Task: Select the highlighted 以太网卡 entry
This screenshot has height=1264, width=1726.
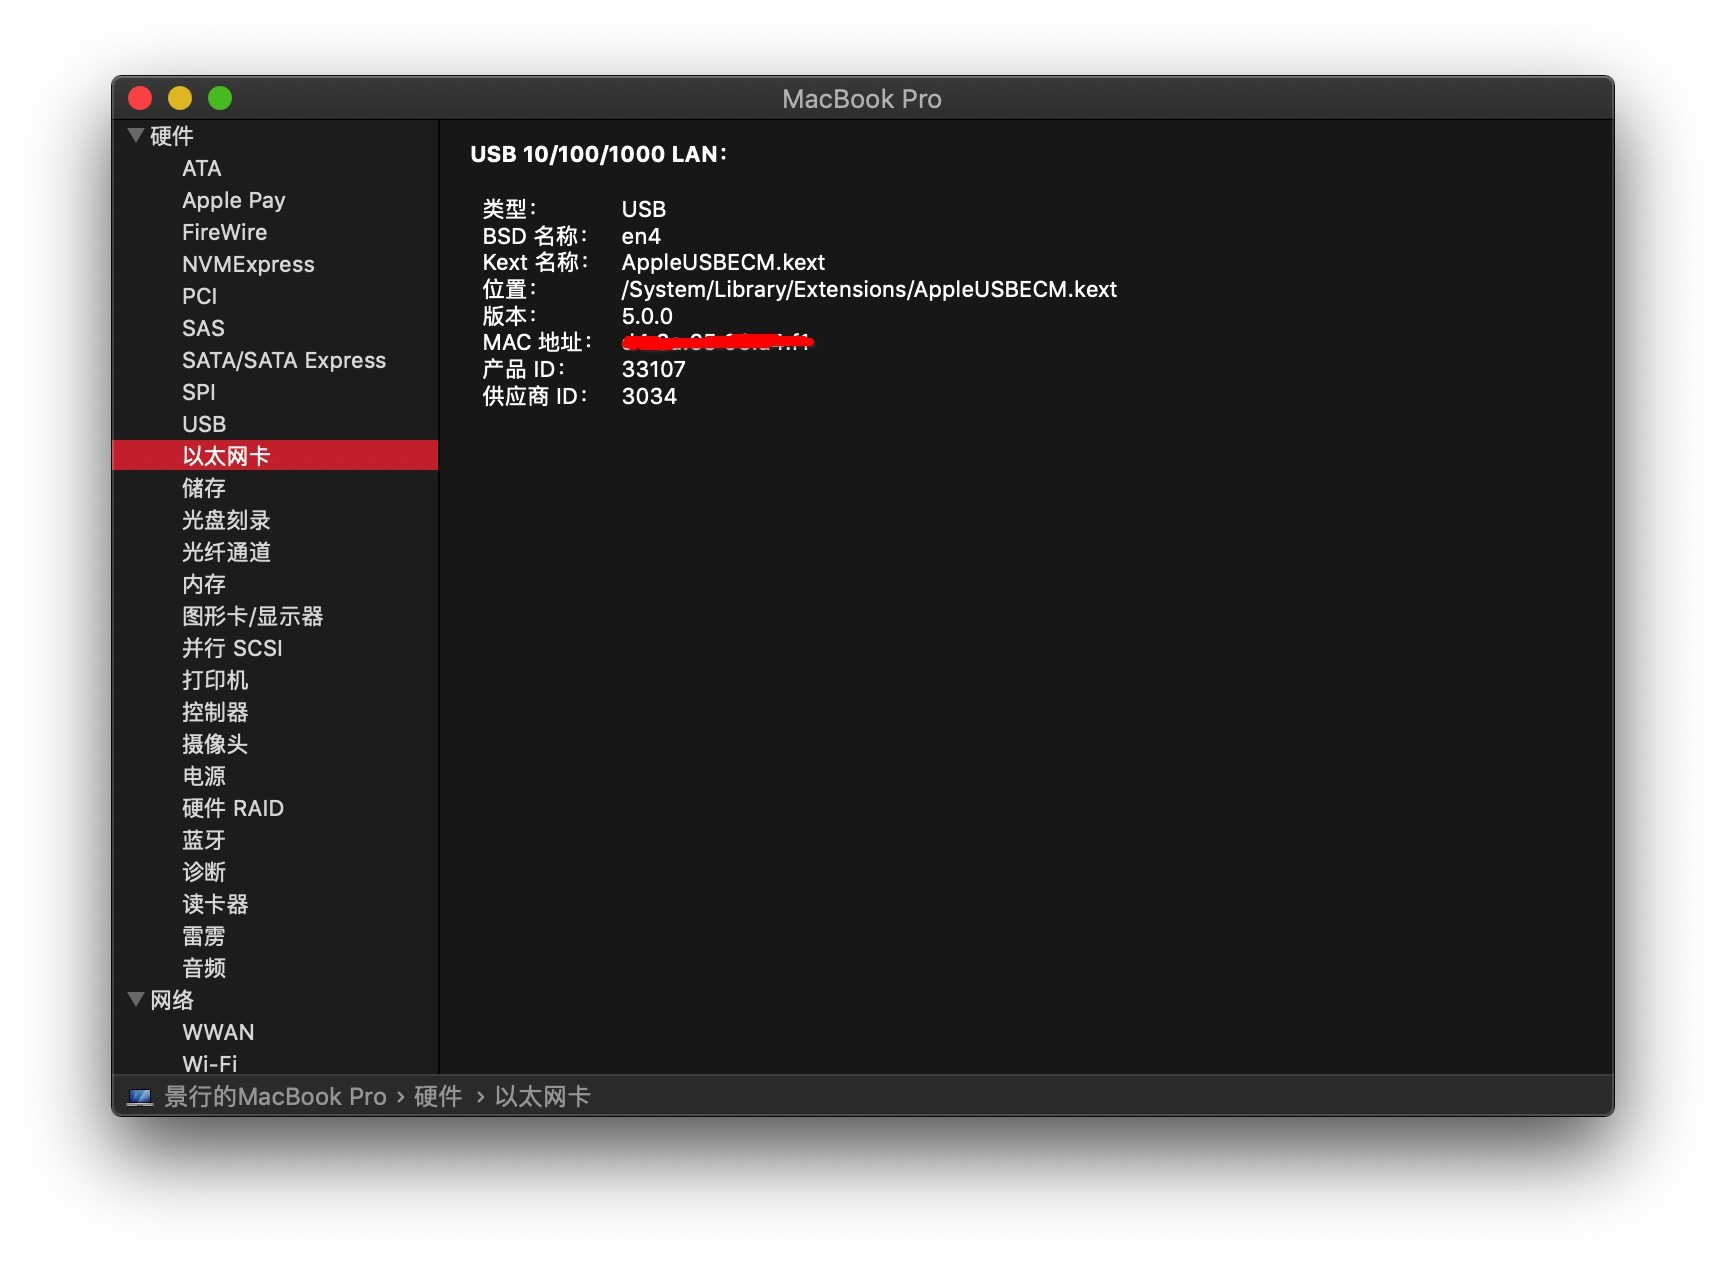Action: 275,455
